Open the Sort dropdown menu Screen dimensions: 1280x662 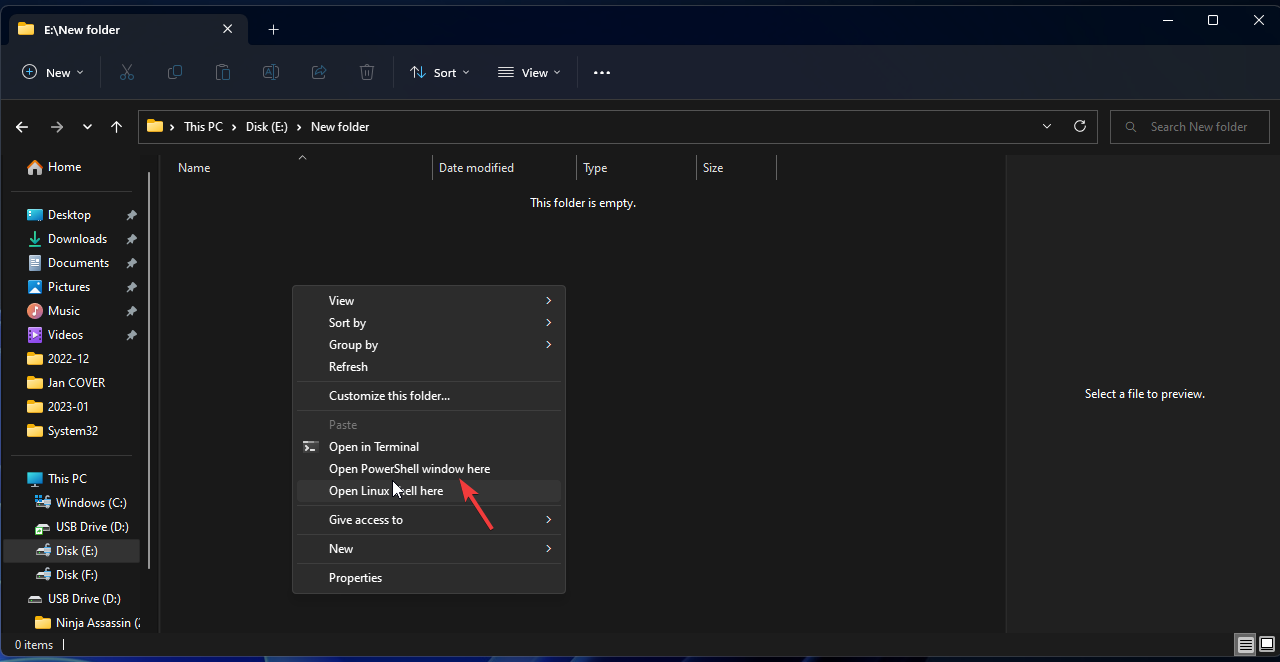(x=439, y=72)
